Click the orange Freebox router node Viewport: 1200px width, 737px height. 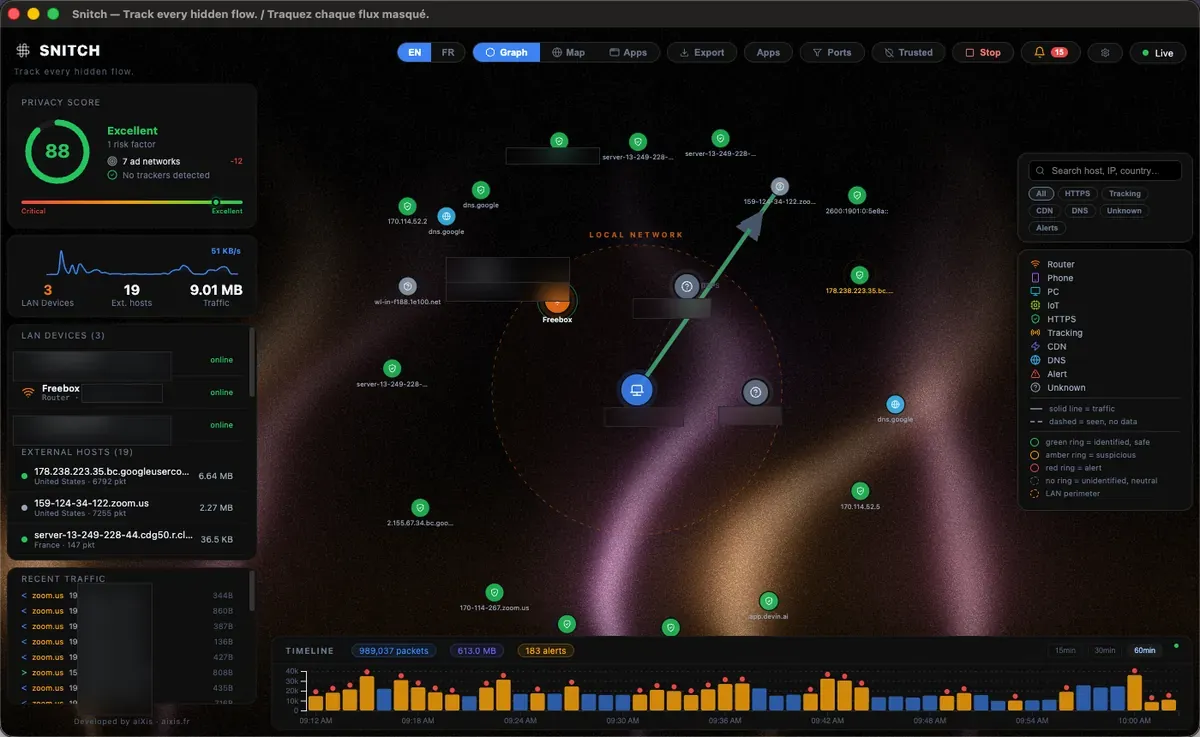tap(557, 299)
